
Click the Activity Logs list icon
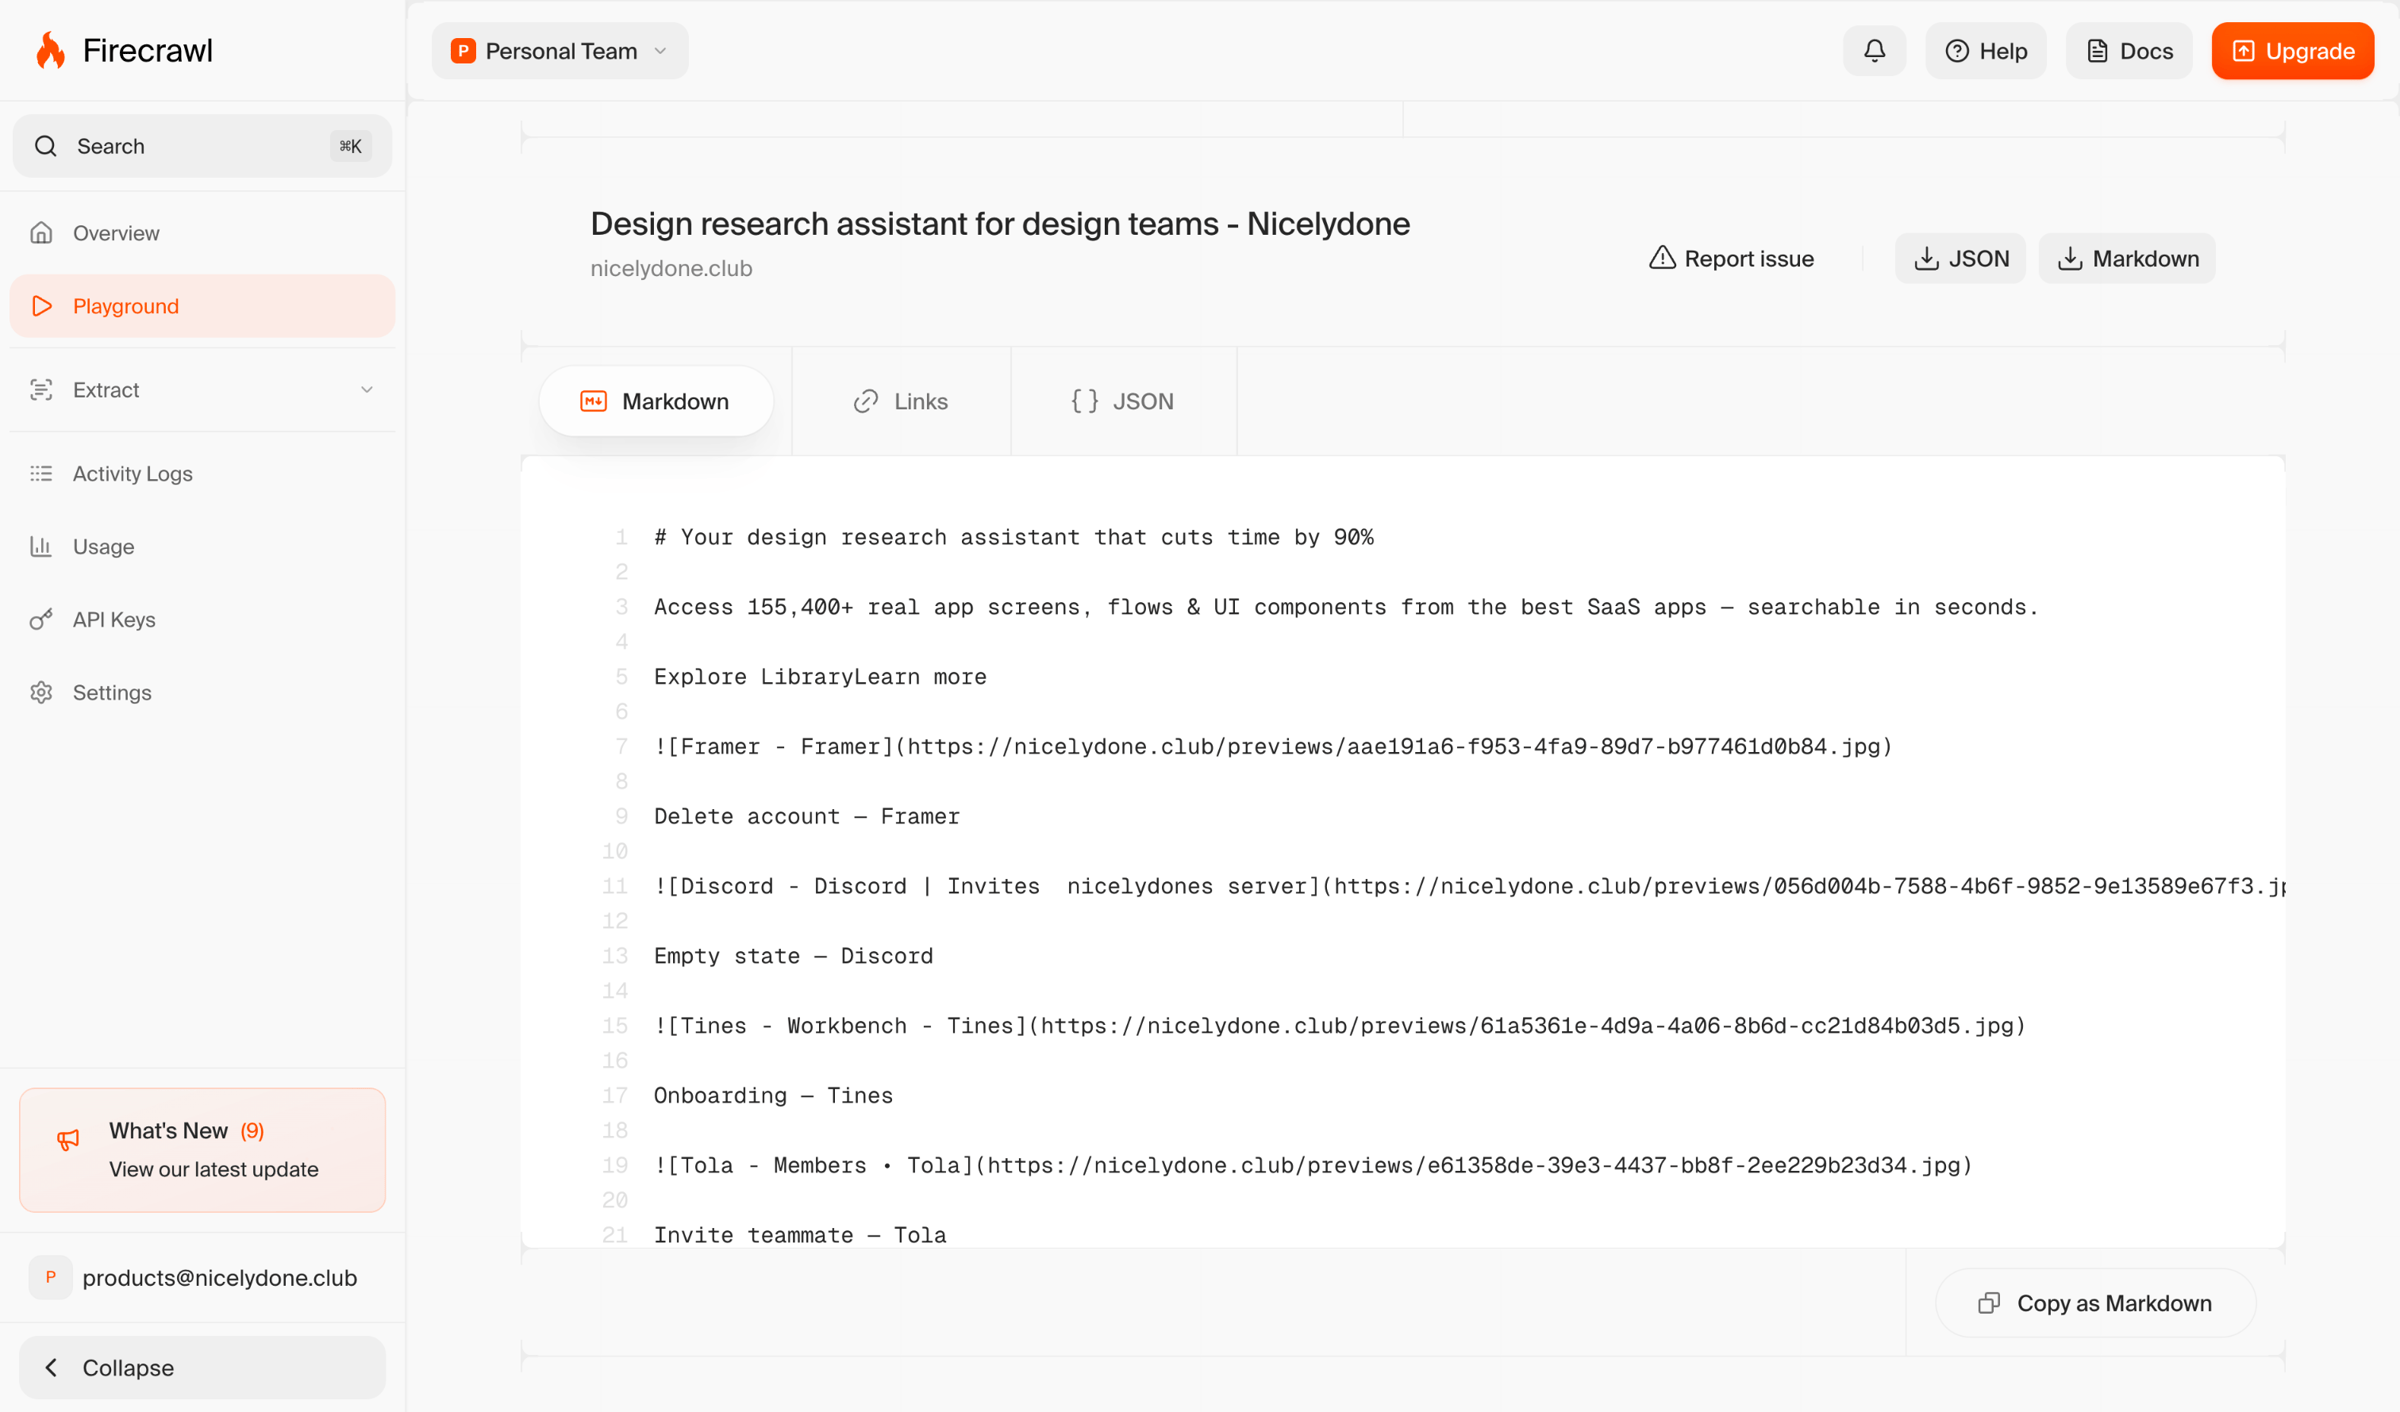click(x=41, y=474)
